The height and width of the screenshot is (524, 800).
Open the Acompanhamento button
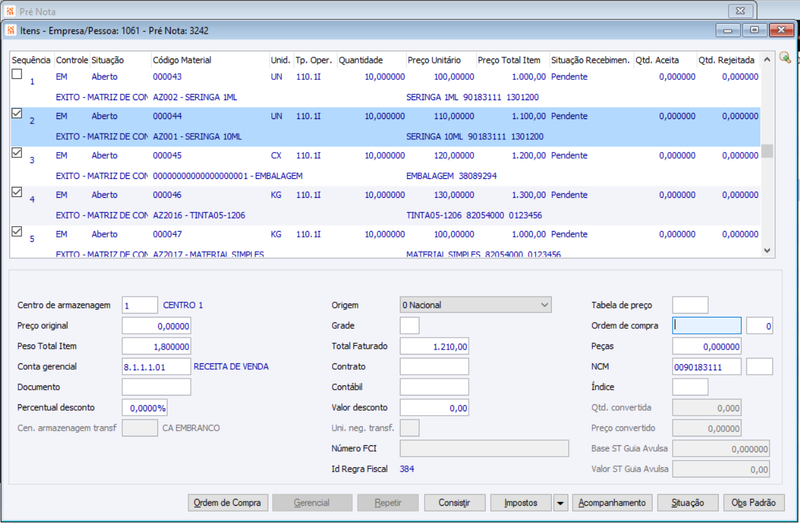pyautogui.click(x=612, y=503)
